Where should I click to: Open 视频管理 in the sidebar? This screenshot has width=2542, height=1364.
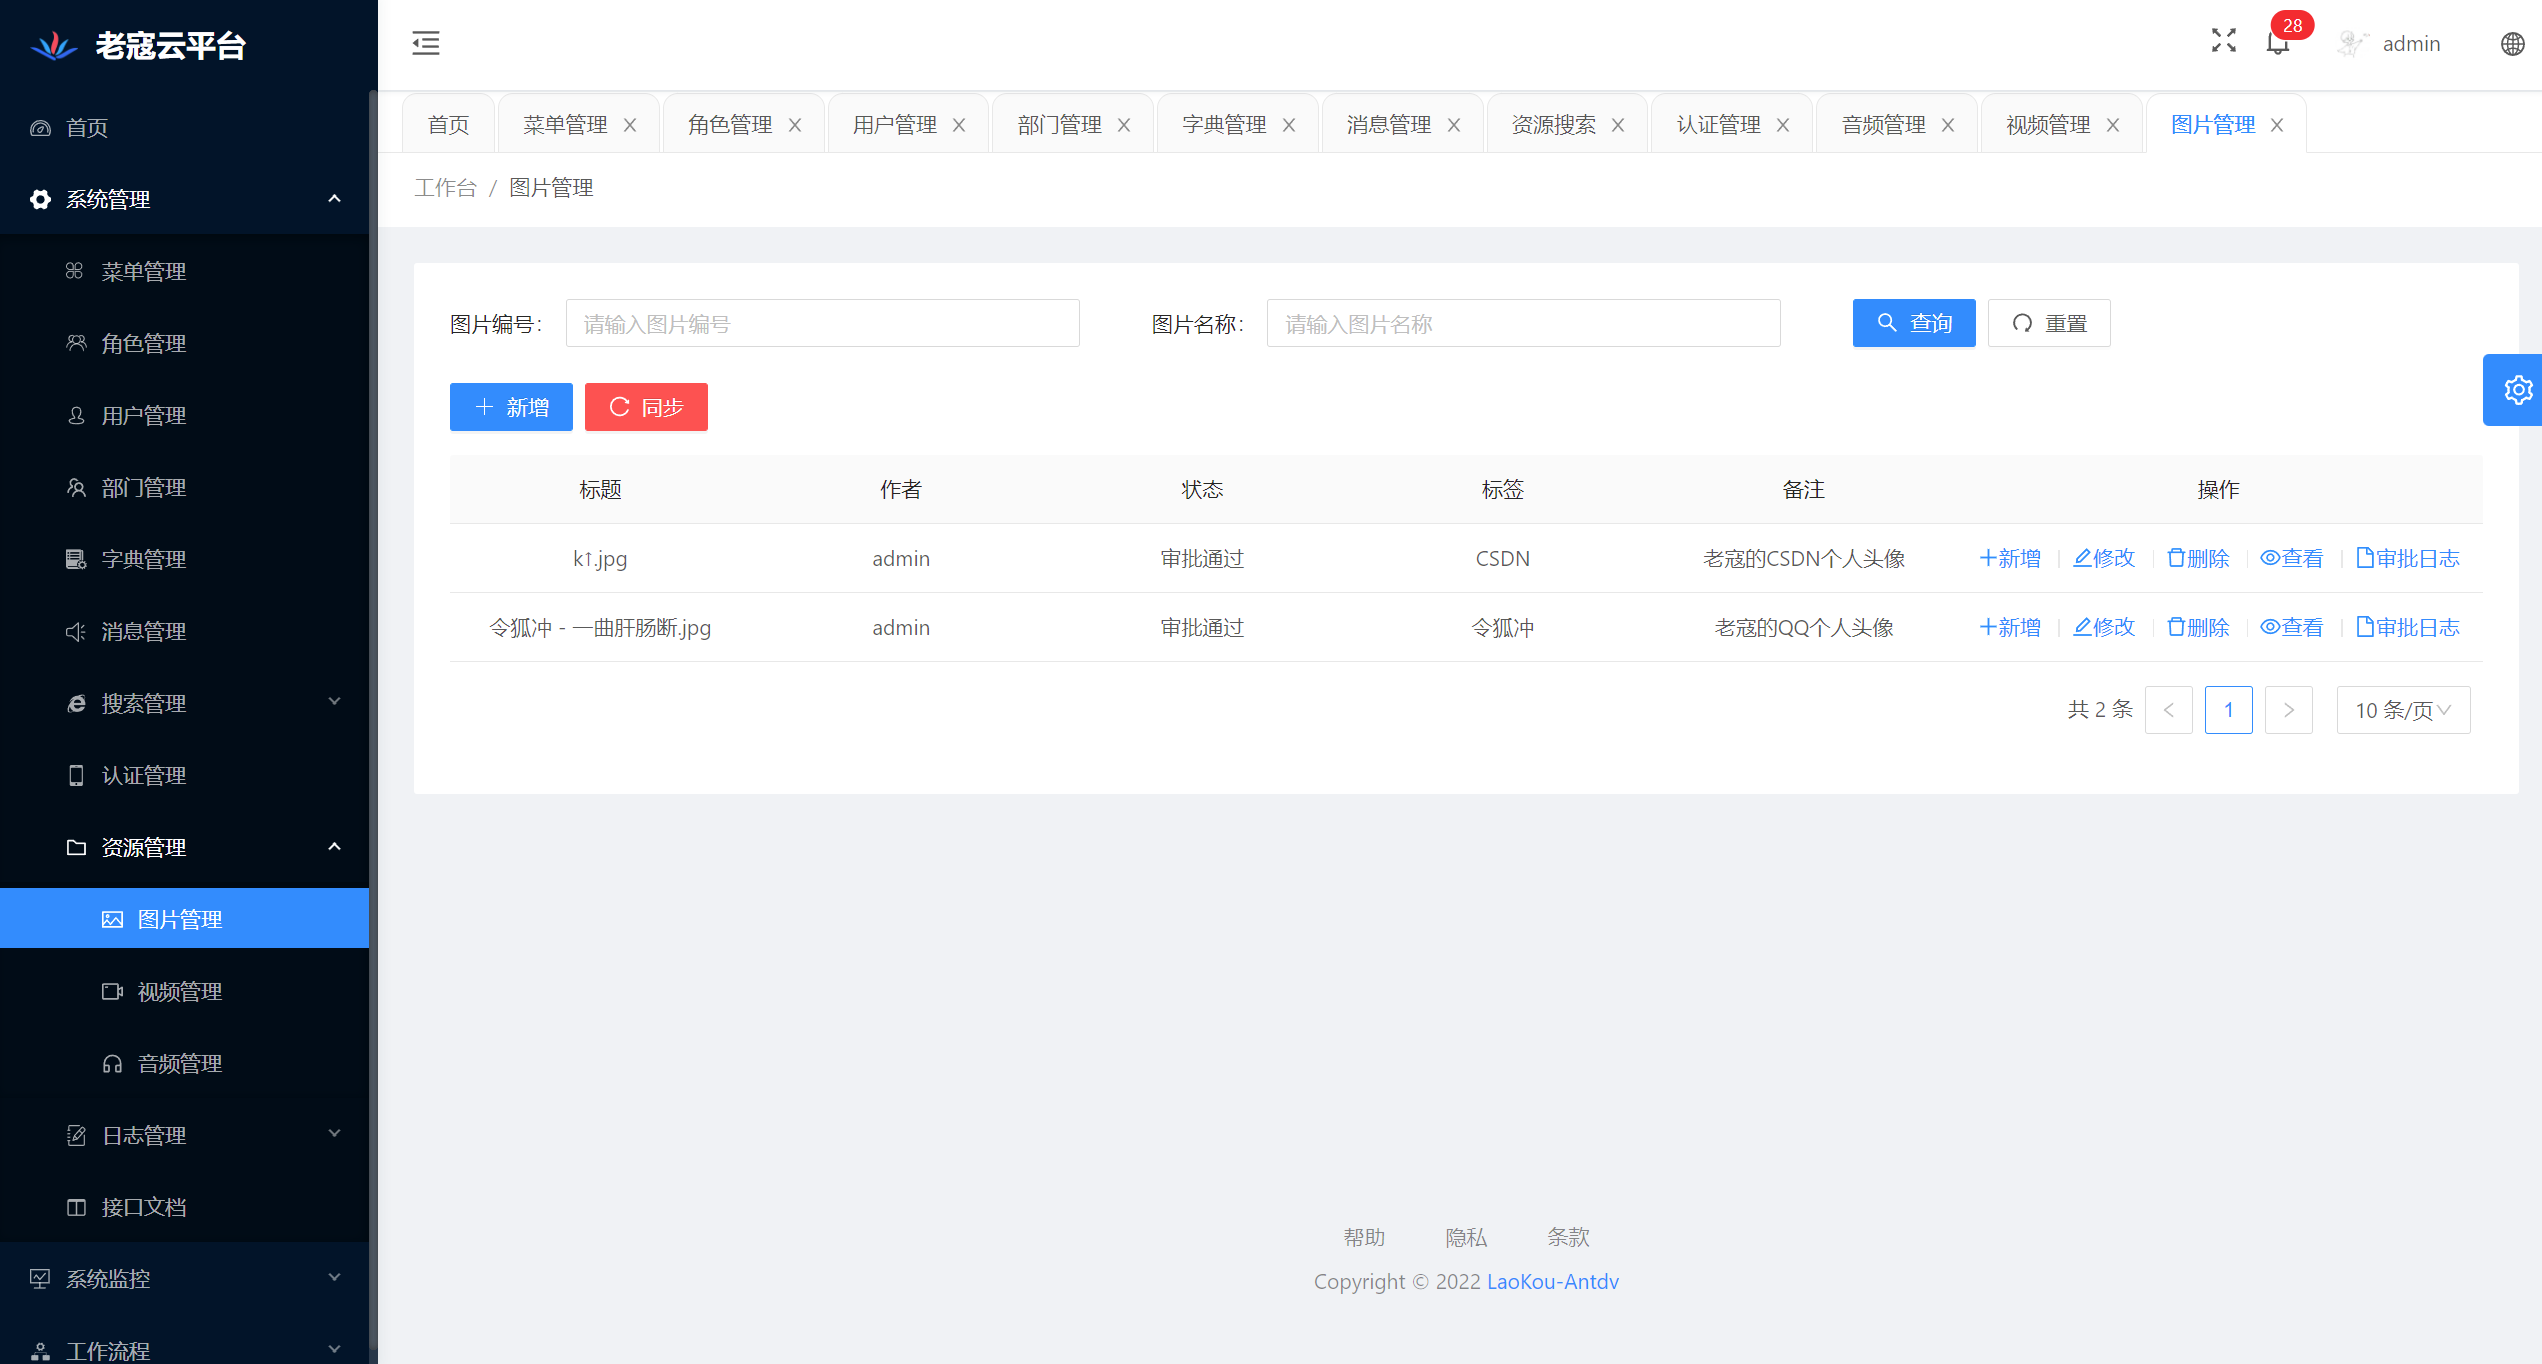coord(180,991)
